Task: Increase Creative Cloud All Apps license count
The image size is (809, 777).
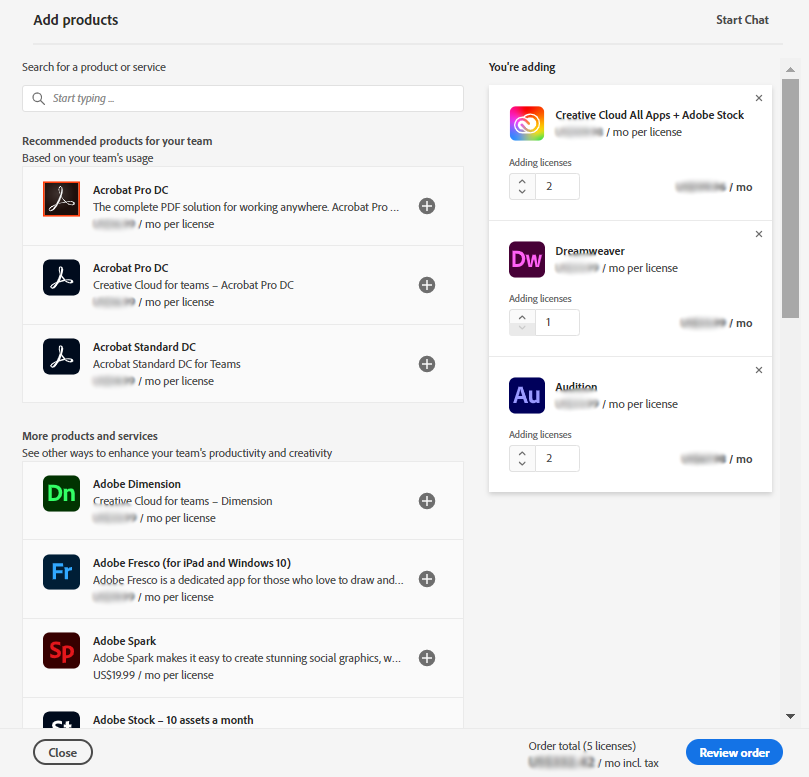Action: 521,181
